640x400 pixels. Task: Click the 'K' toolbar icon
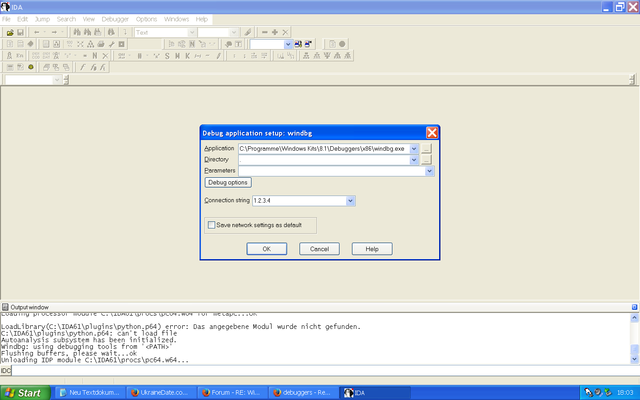point(187,56)
